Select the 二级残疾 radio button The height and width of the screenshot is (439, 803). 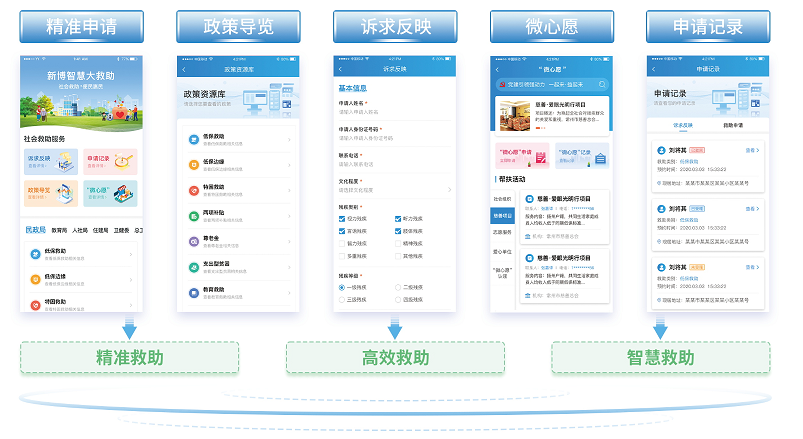398,287
